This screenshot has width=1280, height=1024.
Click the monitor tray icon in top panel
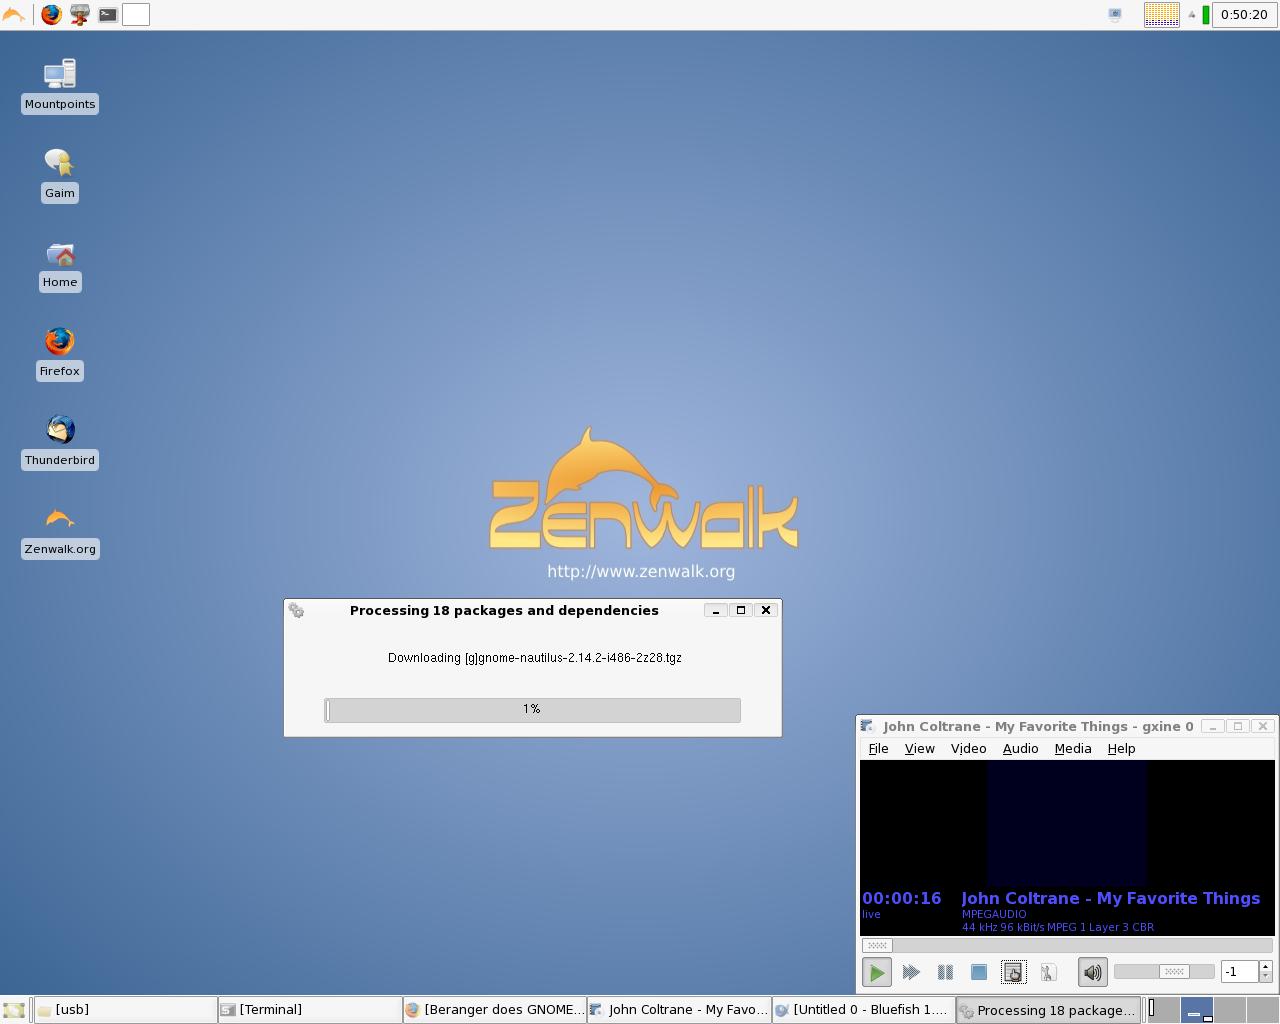1115,14
